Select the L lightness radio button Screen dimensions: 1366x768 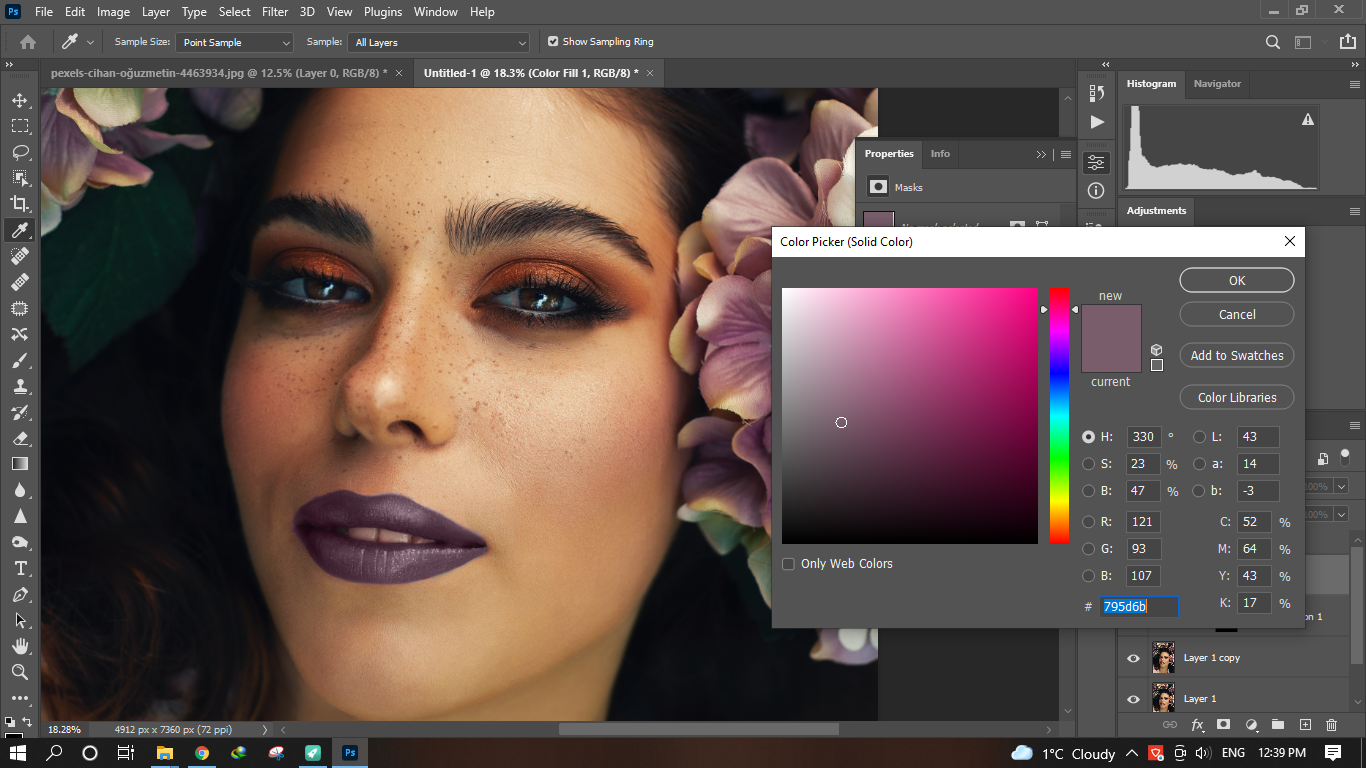pos(1199,437)
